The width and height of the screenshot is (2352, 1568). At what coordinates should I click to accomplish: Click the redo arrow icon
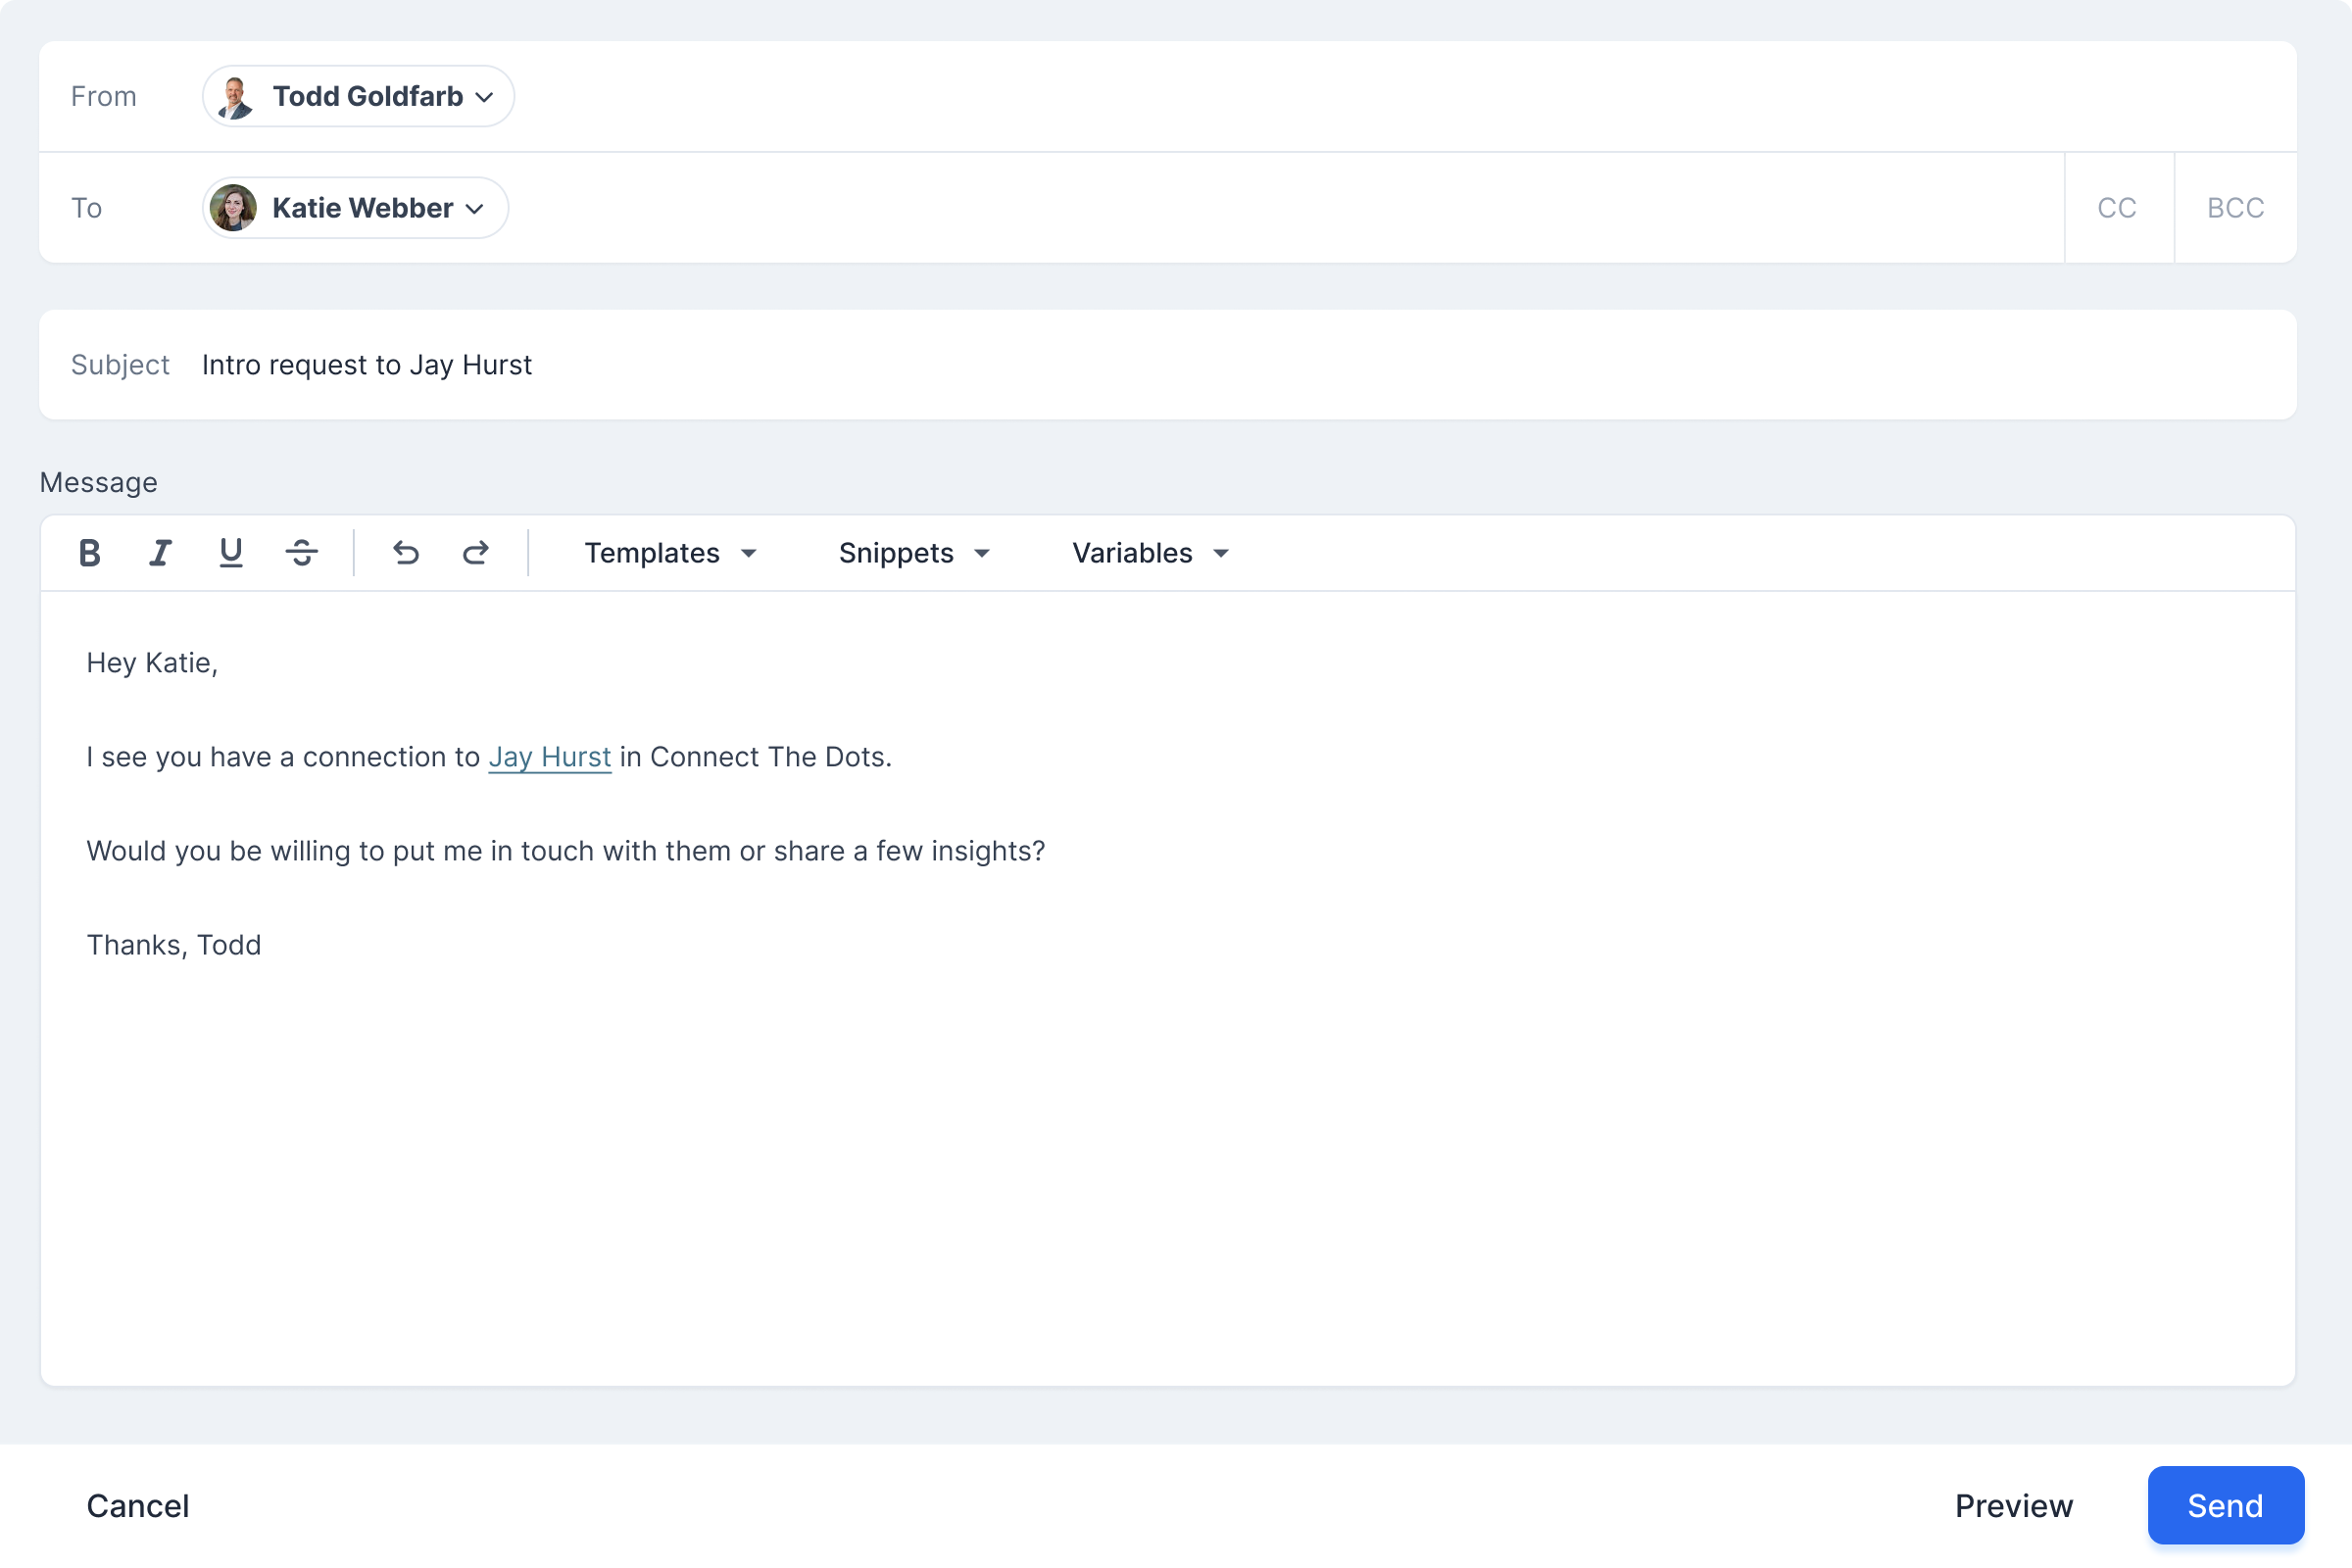tap(475, 553)
